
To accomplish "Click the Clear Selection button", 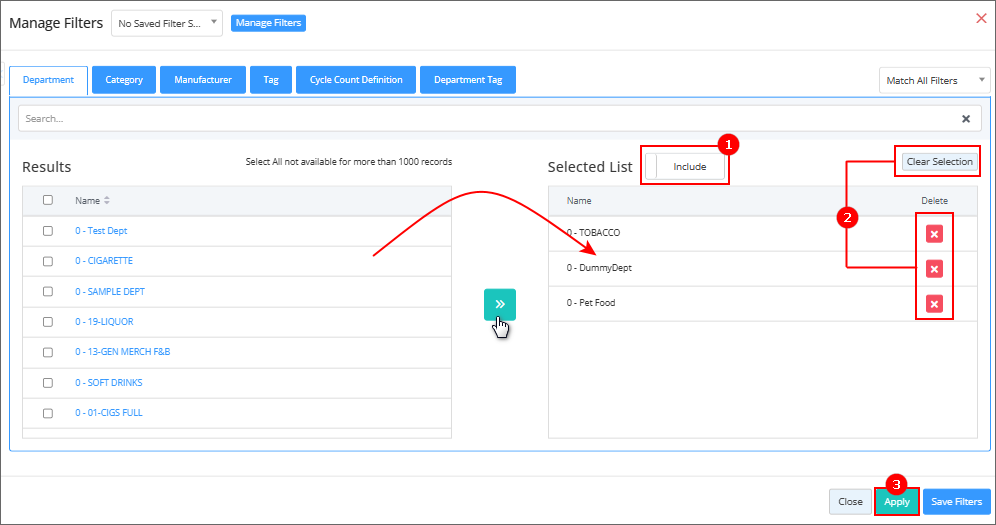I will click(x=938, y=162).
